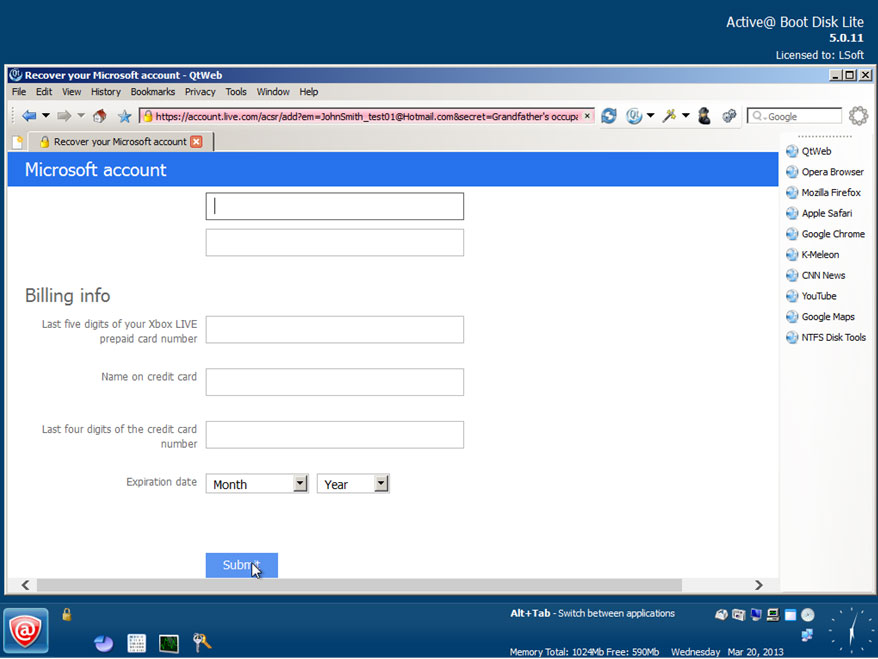
Task: Reload the page with the refresh icon
Action: coord(609,116)
